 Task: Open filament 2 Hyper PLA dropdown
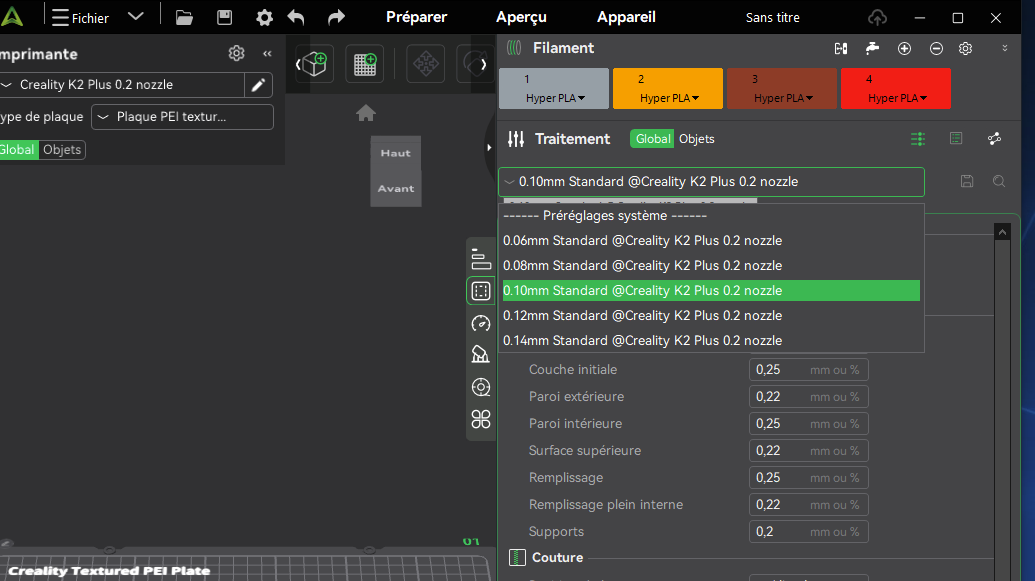coord(668,88)
